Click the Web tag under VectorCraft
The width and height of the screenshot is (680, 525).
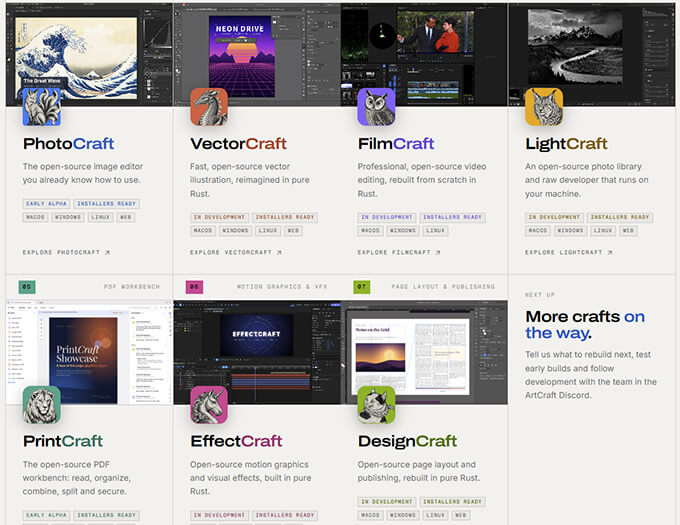(x=293, y=231)
